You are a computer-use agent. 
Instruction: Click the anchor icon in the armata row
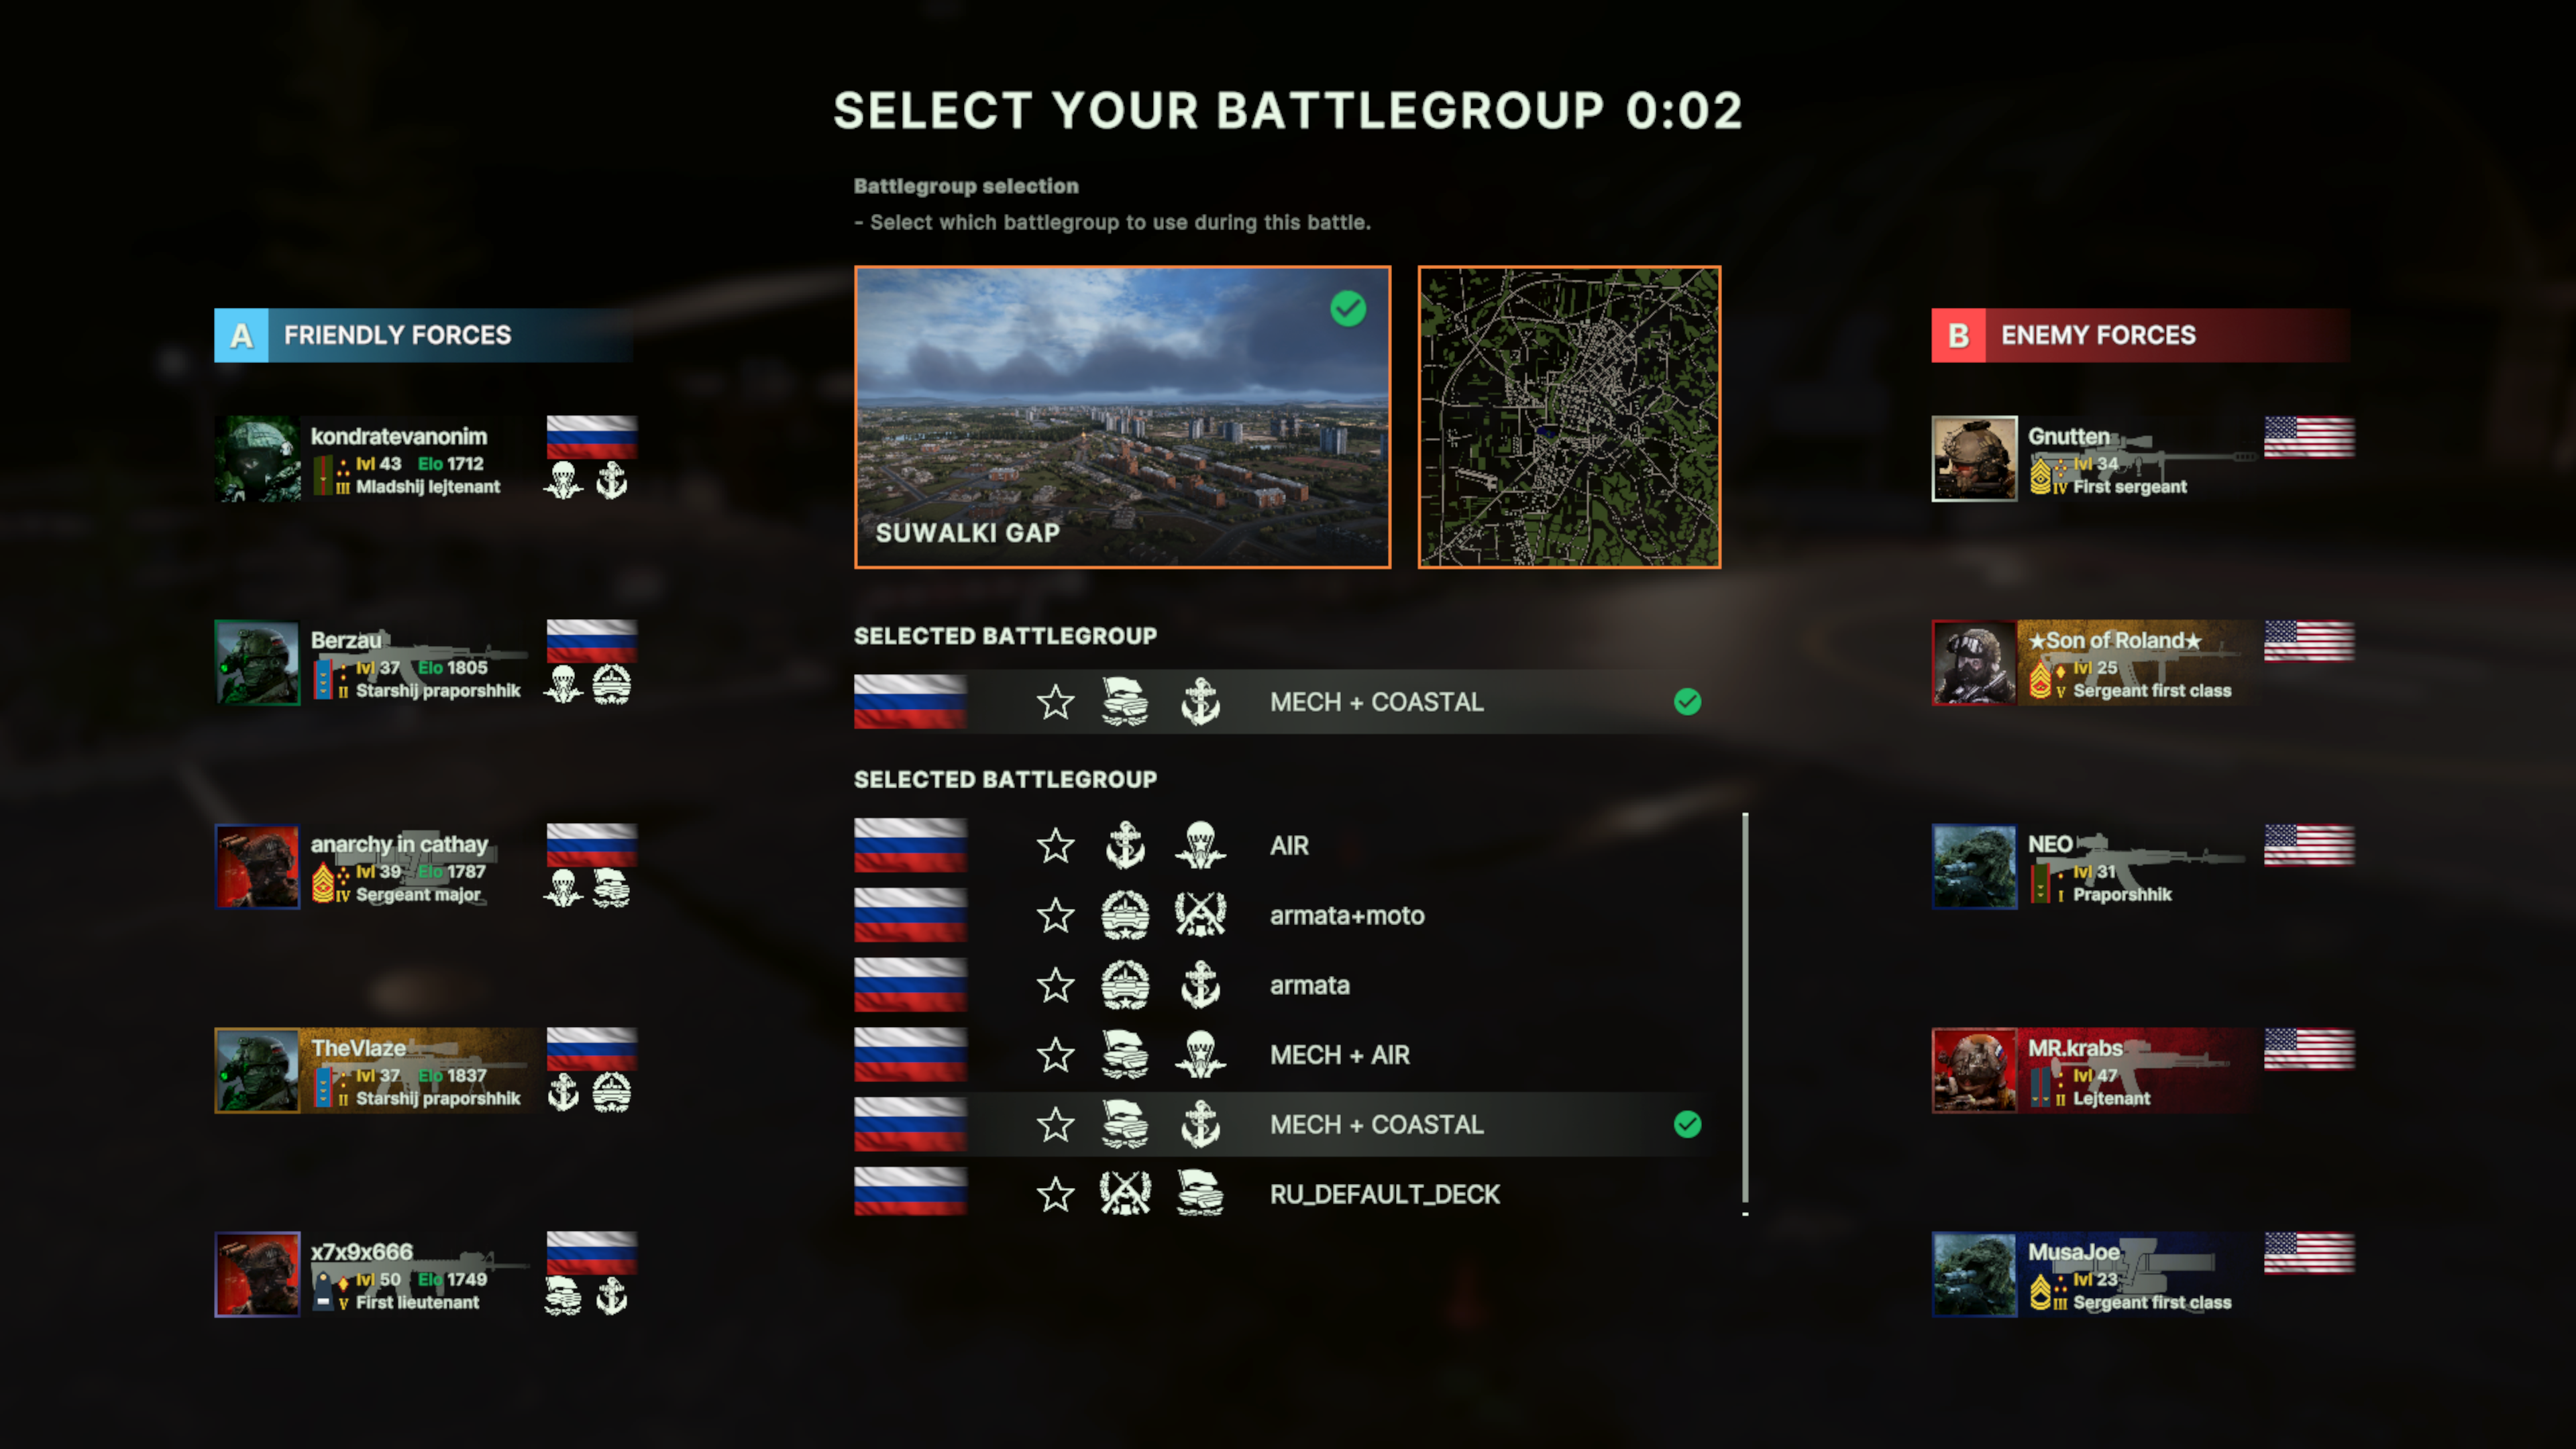click(1200, 985)
